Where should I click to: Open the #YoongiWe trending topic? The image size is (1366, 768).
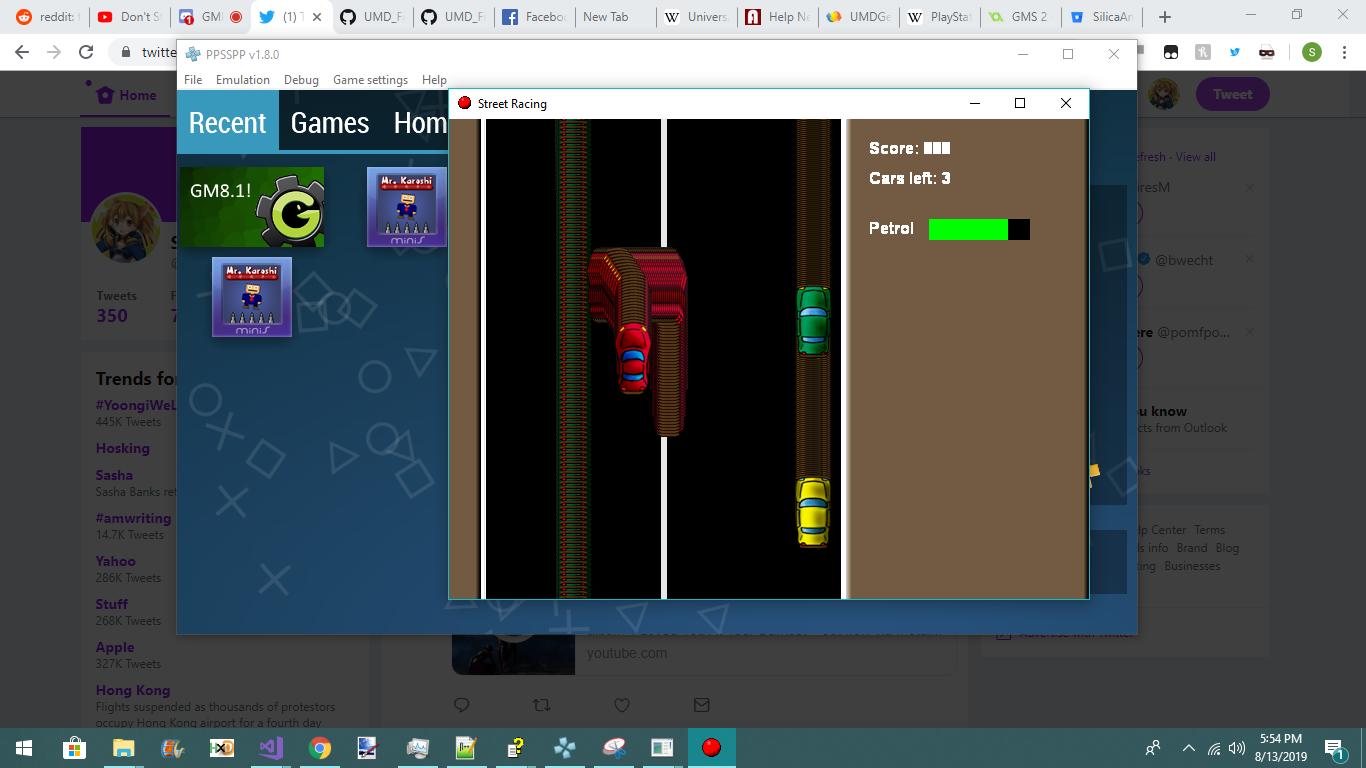(135, 405)
